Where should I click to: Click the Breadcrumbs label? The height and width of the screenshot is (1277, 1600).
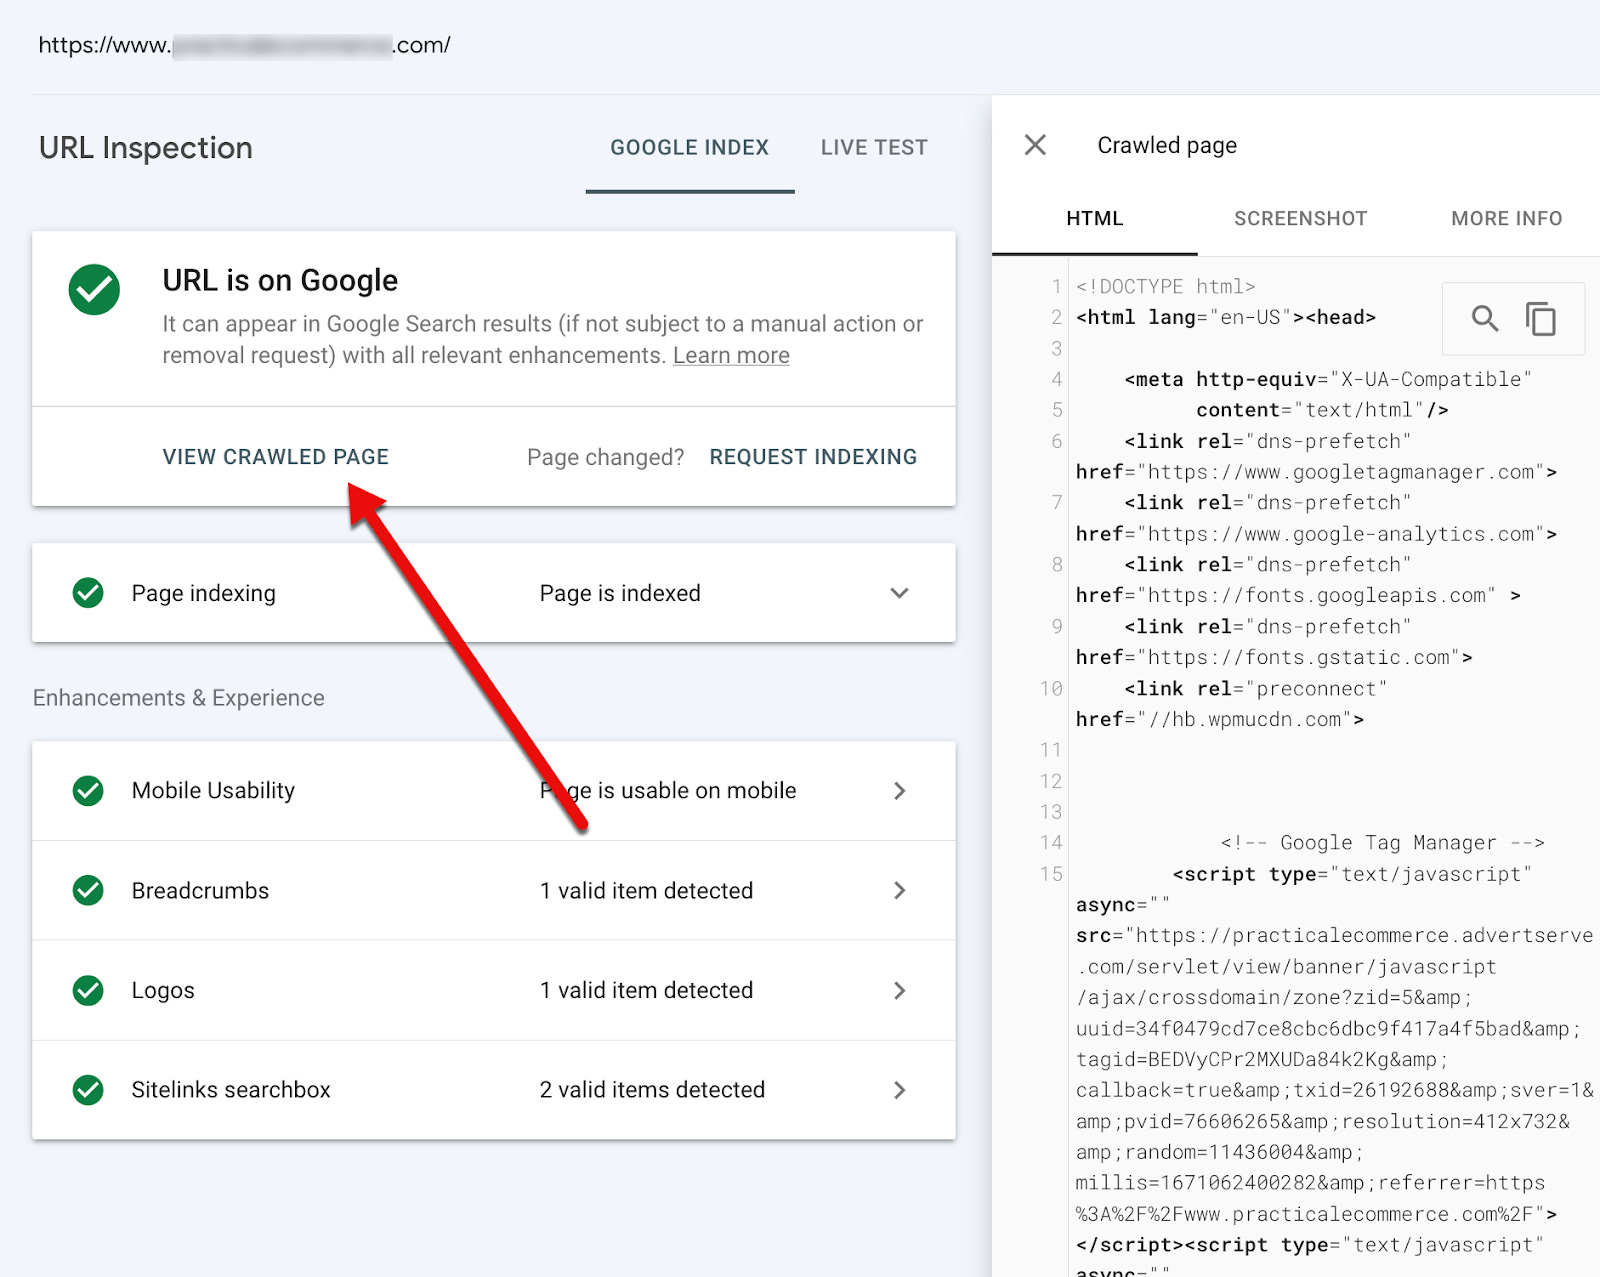click(200, 890)
